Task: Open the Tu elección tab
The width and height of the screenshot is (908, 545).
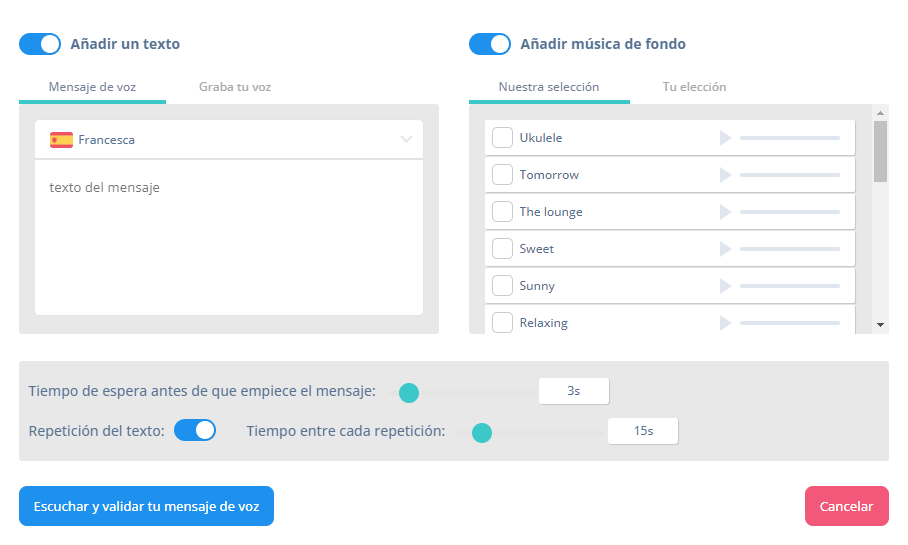Action: (694, 87)
